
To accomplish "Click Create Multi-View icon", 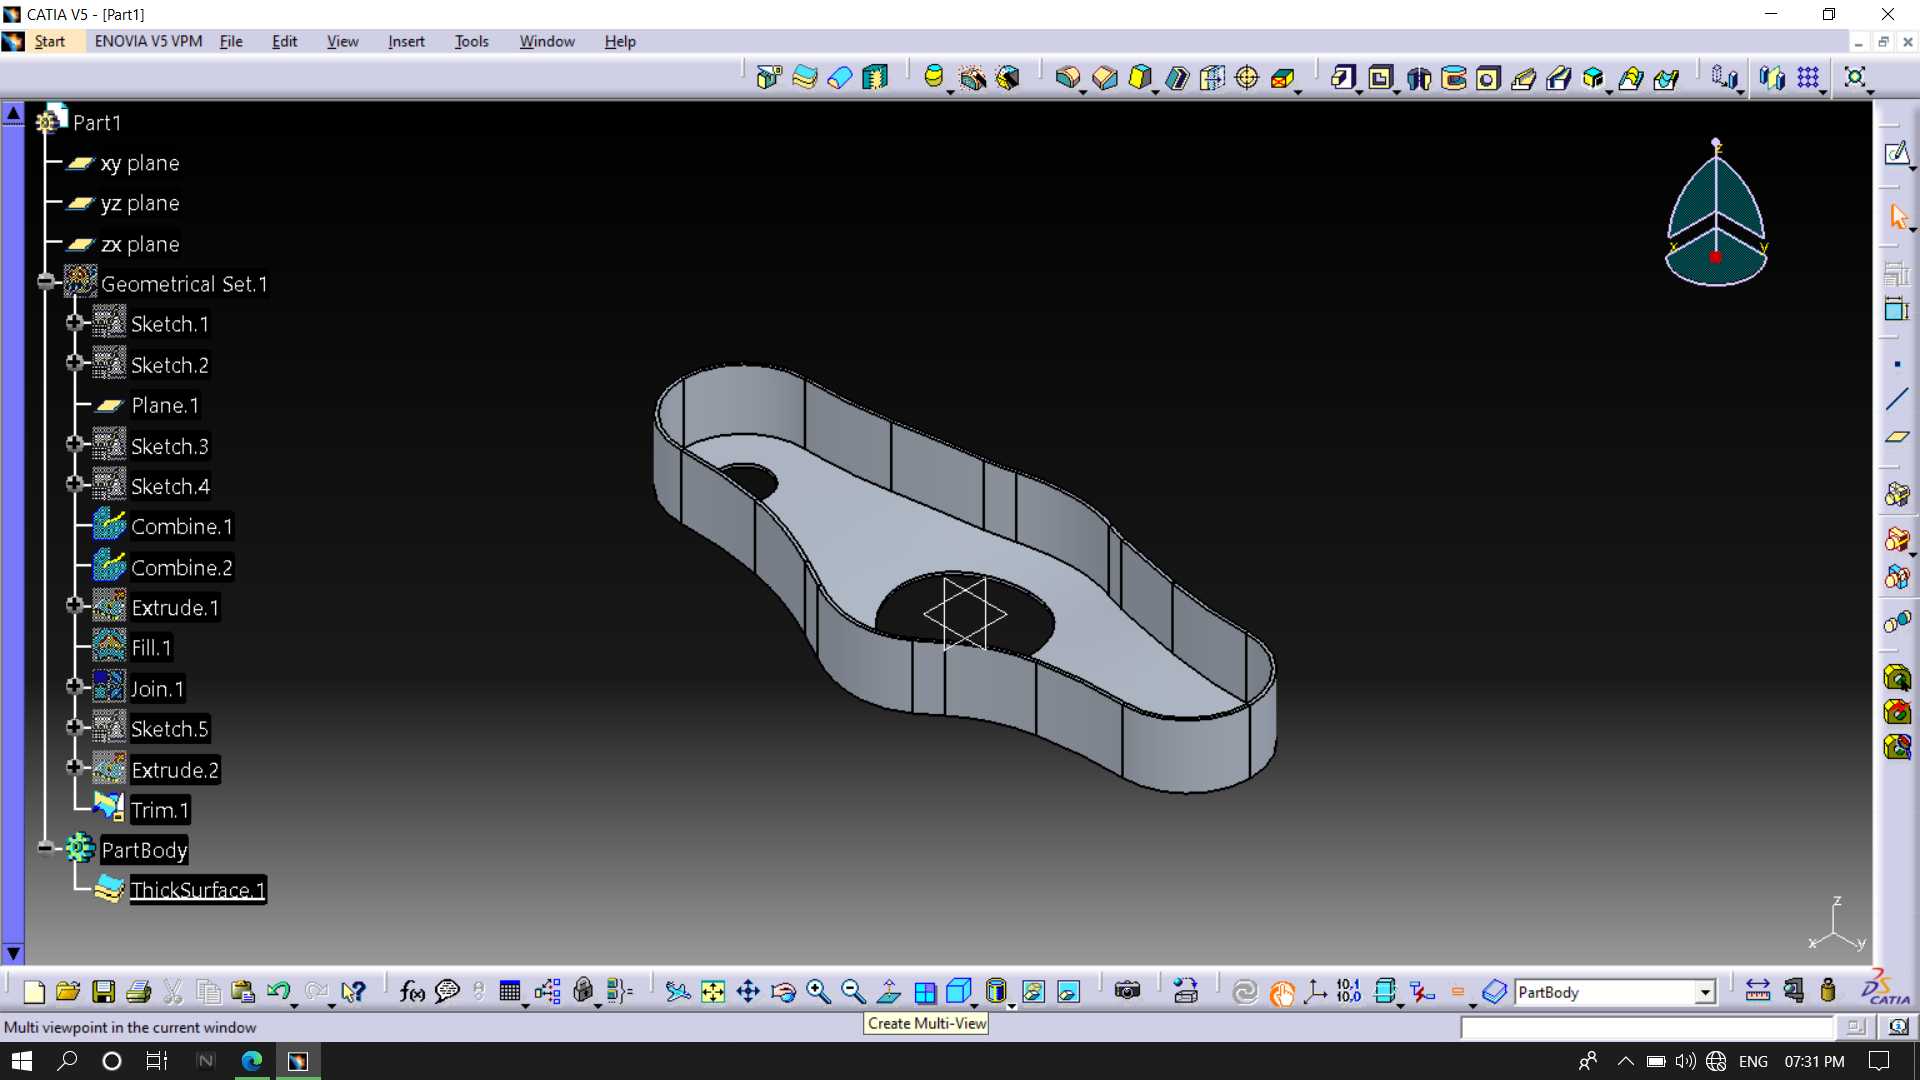I will pos(925,992).
